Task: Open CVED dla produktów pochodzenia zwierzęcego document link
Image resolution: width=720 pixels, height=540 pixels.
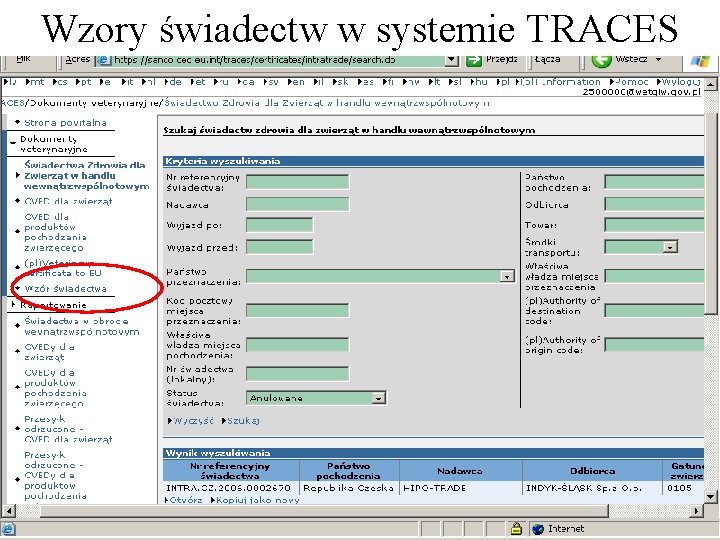Action: pos(55,232)
